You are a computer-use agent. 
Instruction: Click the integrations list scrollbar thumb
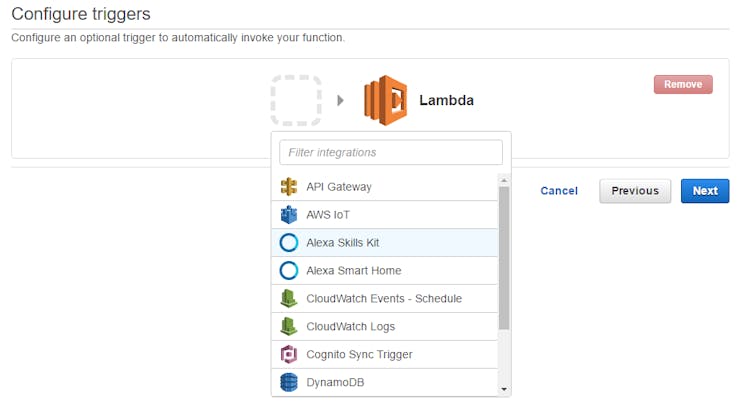[504, 258]
